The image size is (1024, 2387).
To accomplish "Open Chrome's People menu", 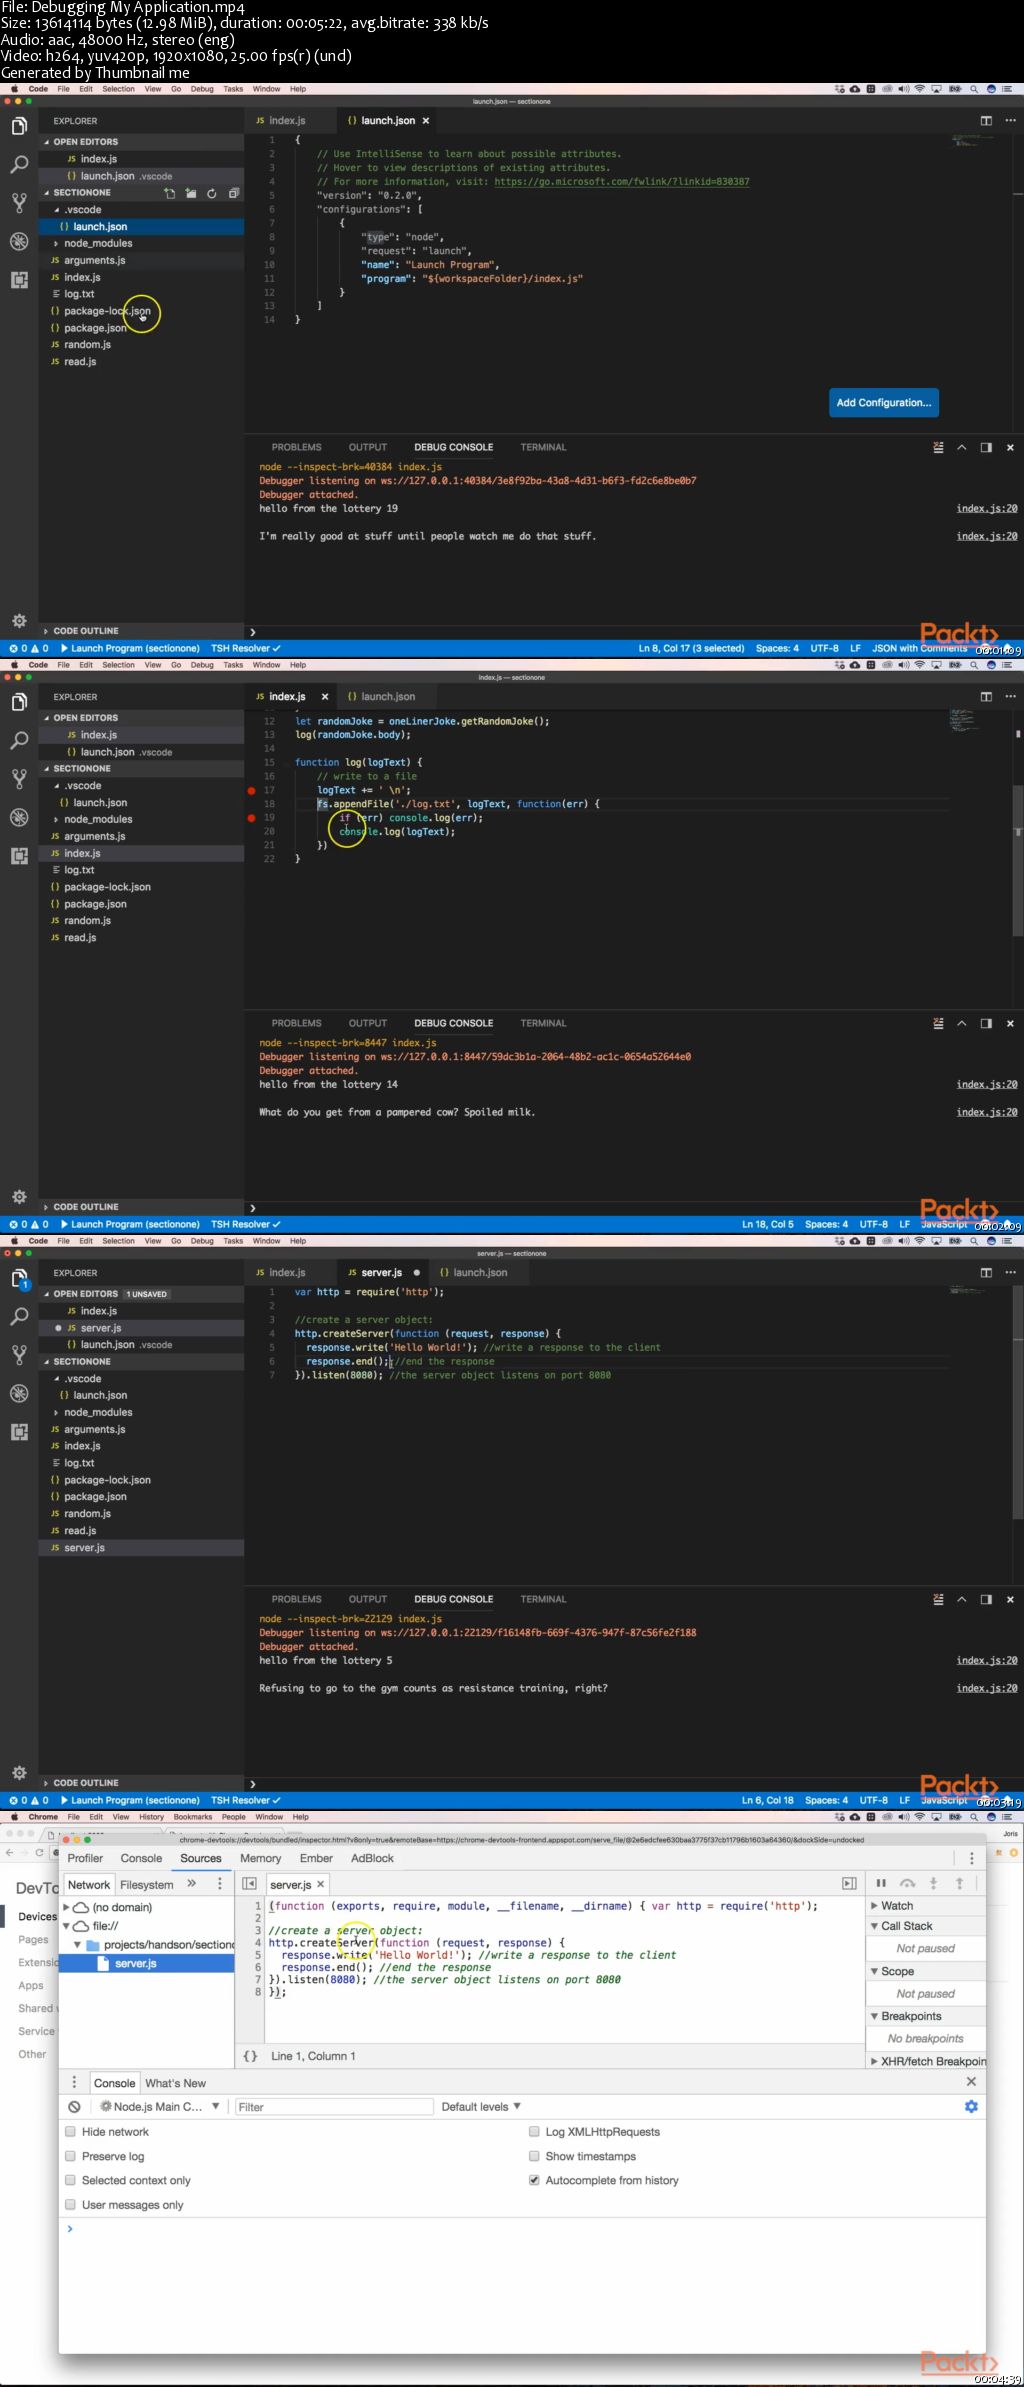I will pyautogui.click(x=234, y=1817).
